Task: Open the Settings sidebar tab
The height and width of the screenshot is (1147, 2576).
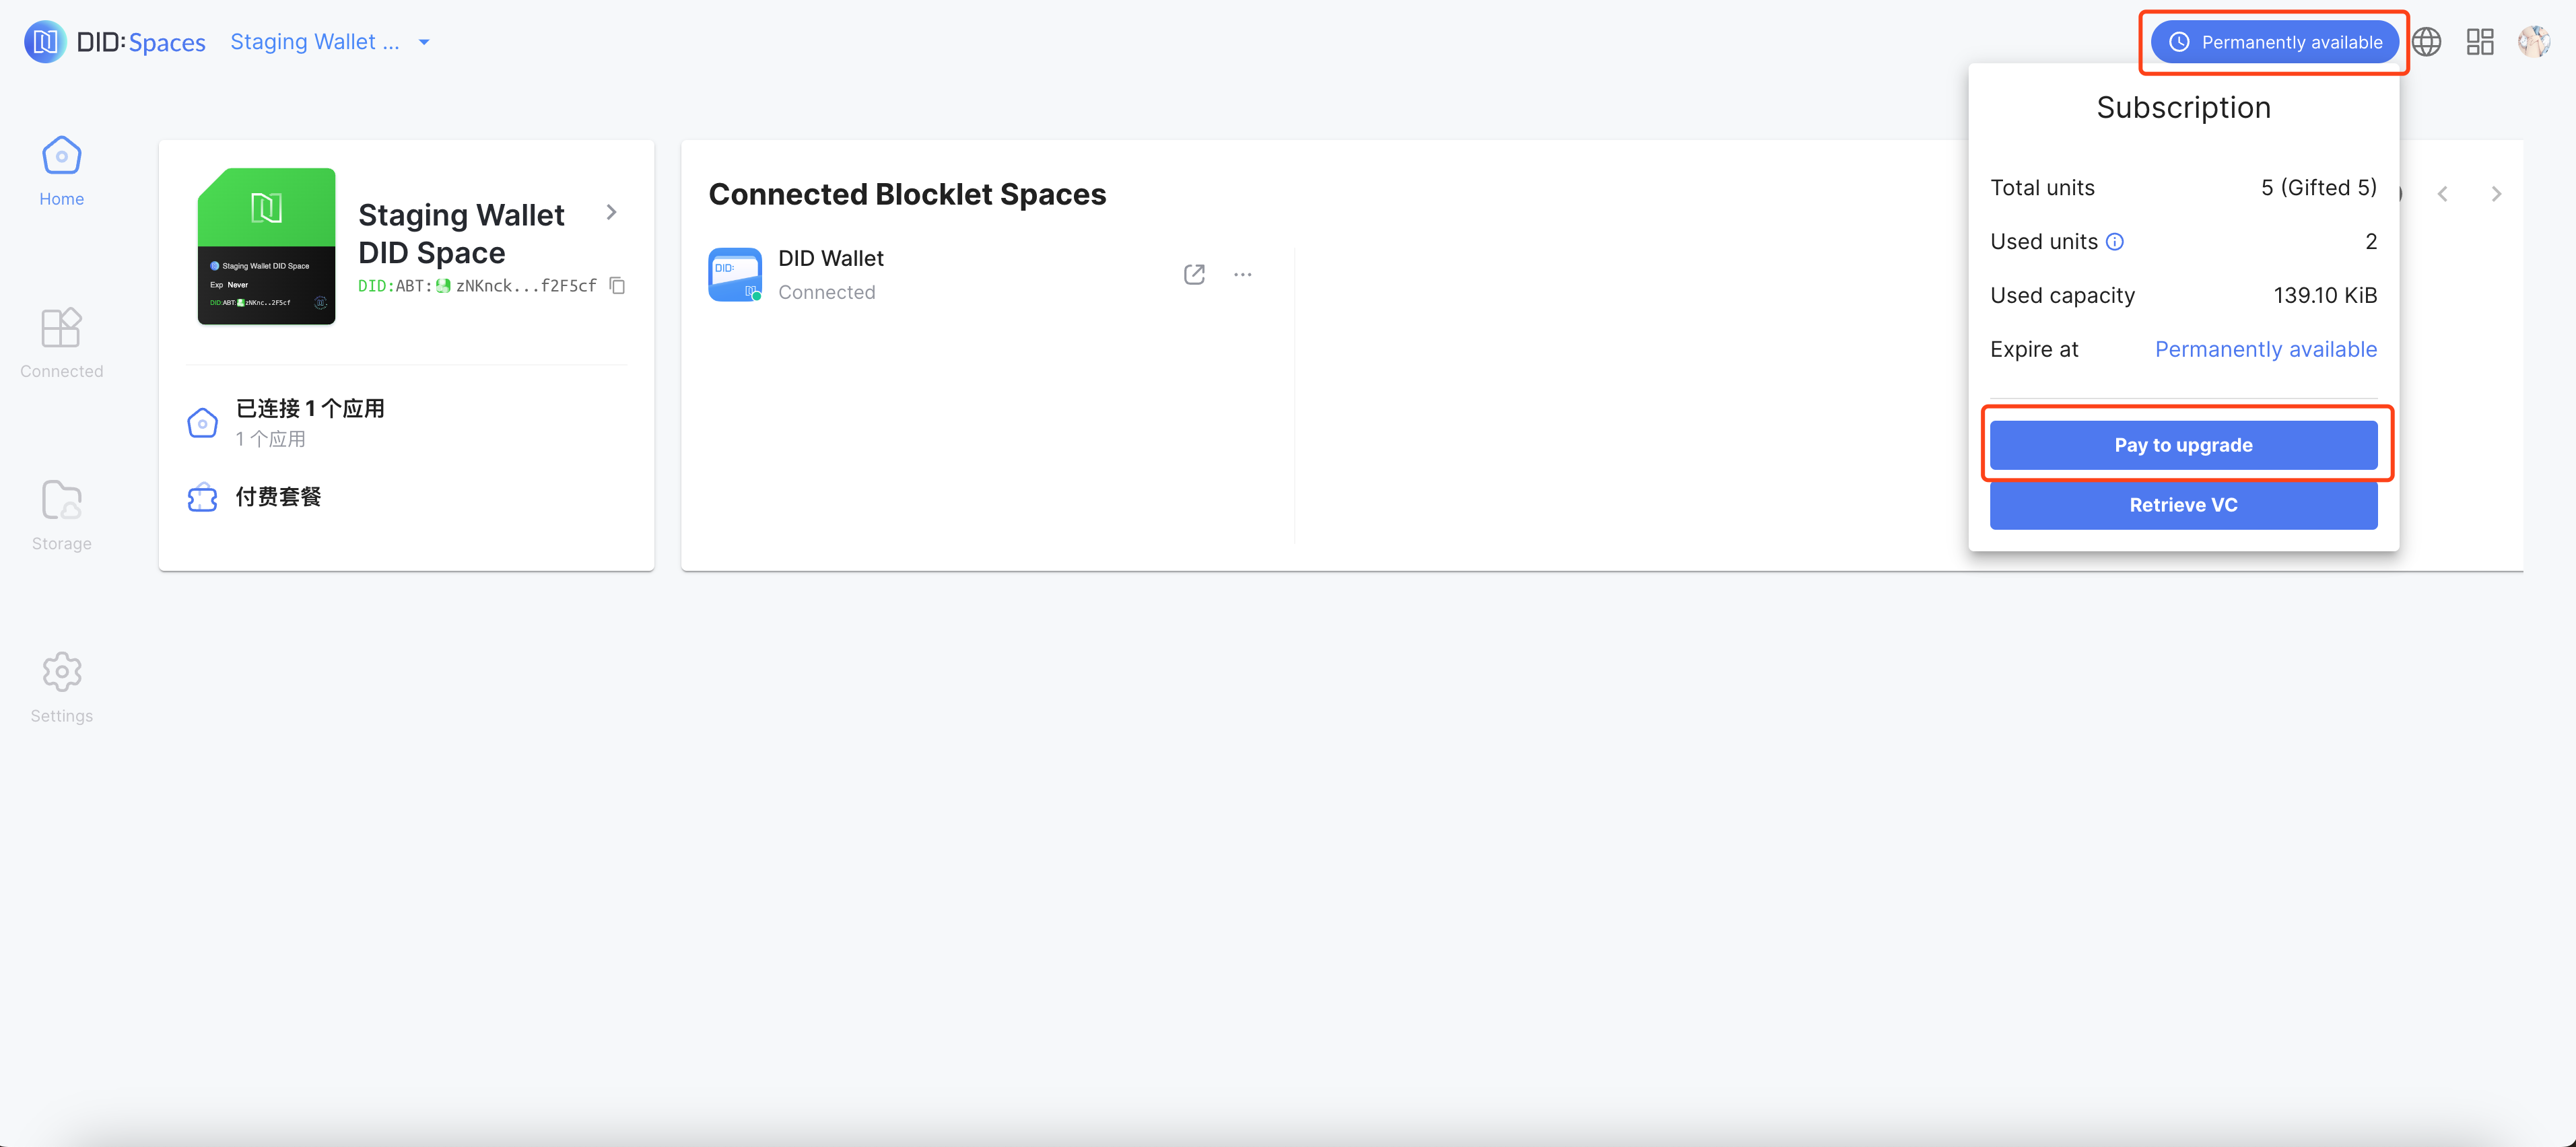Action: pyautogui.click(x=61, y=687)
